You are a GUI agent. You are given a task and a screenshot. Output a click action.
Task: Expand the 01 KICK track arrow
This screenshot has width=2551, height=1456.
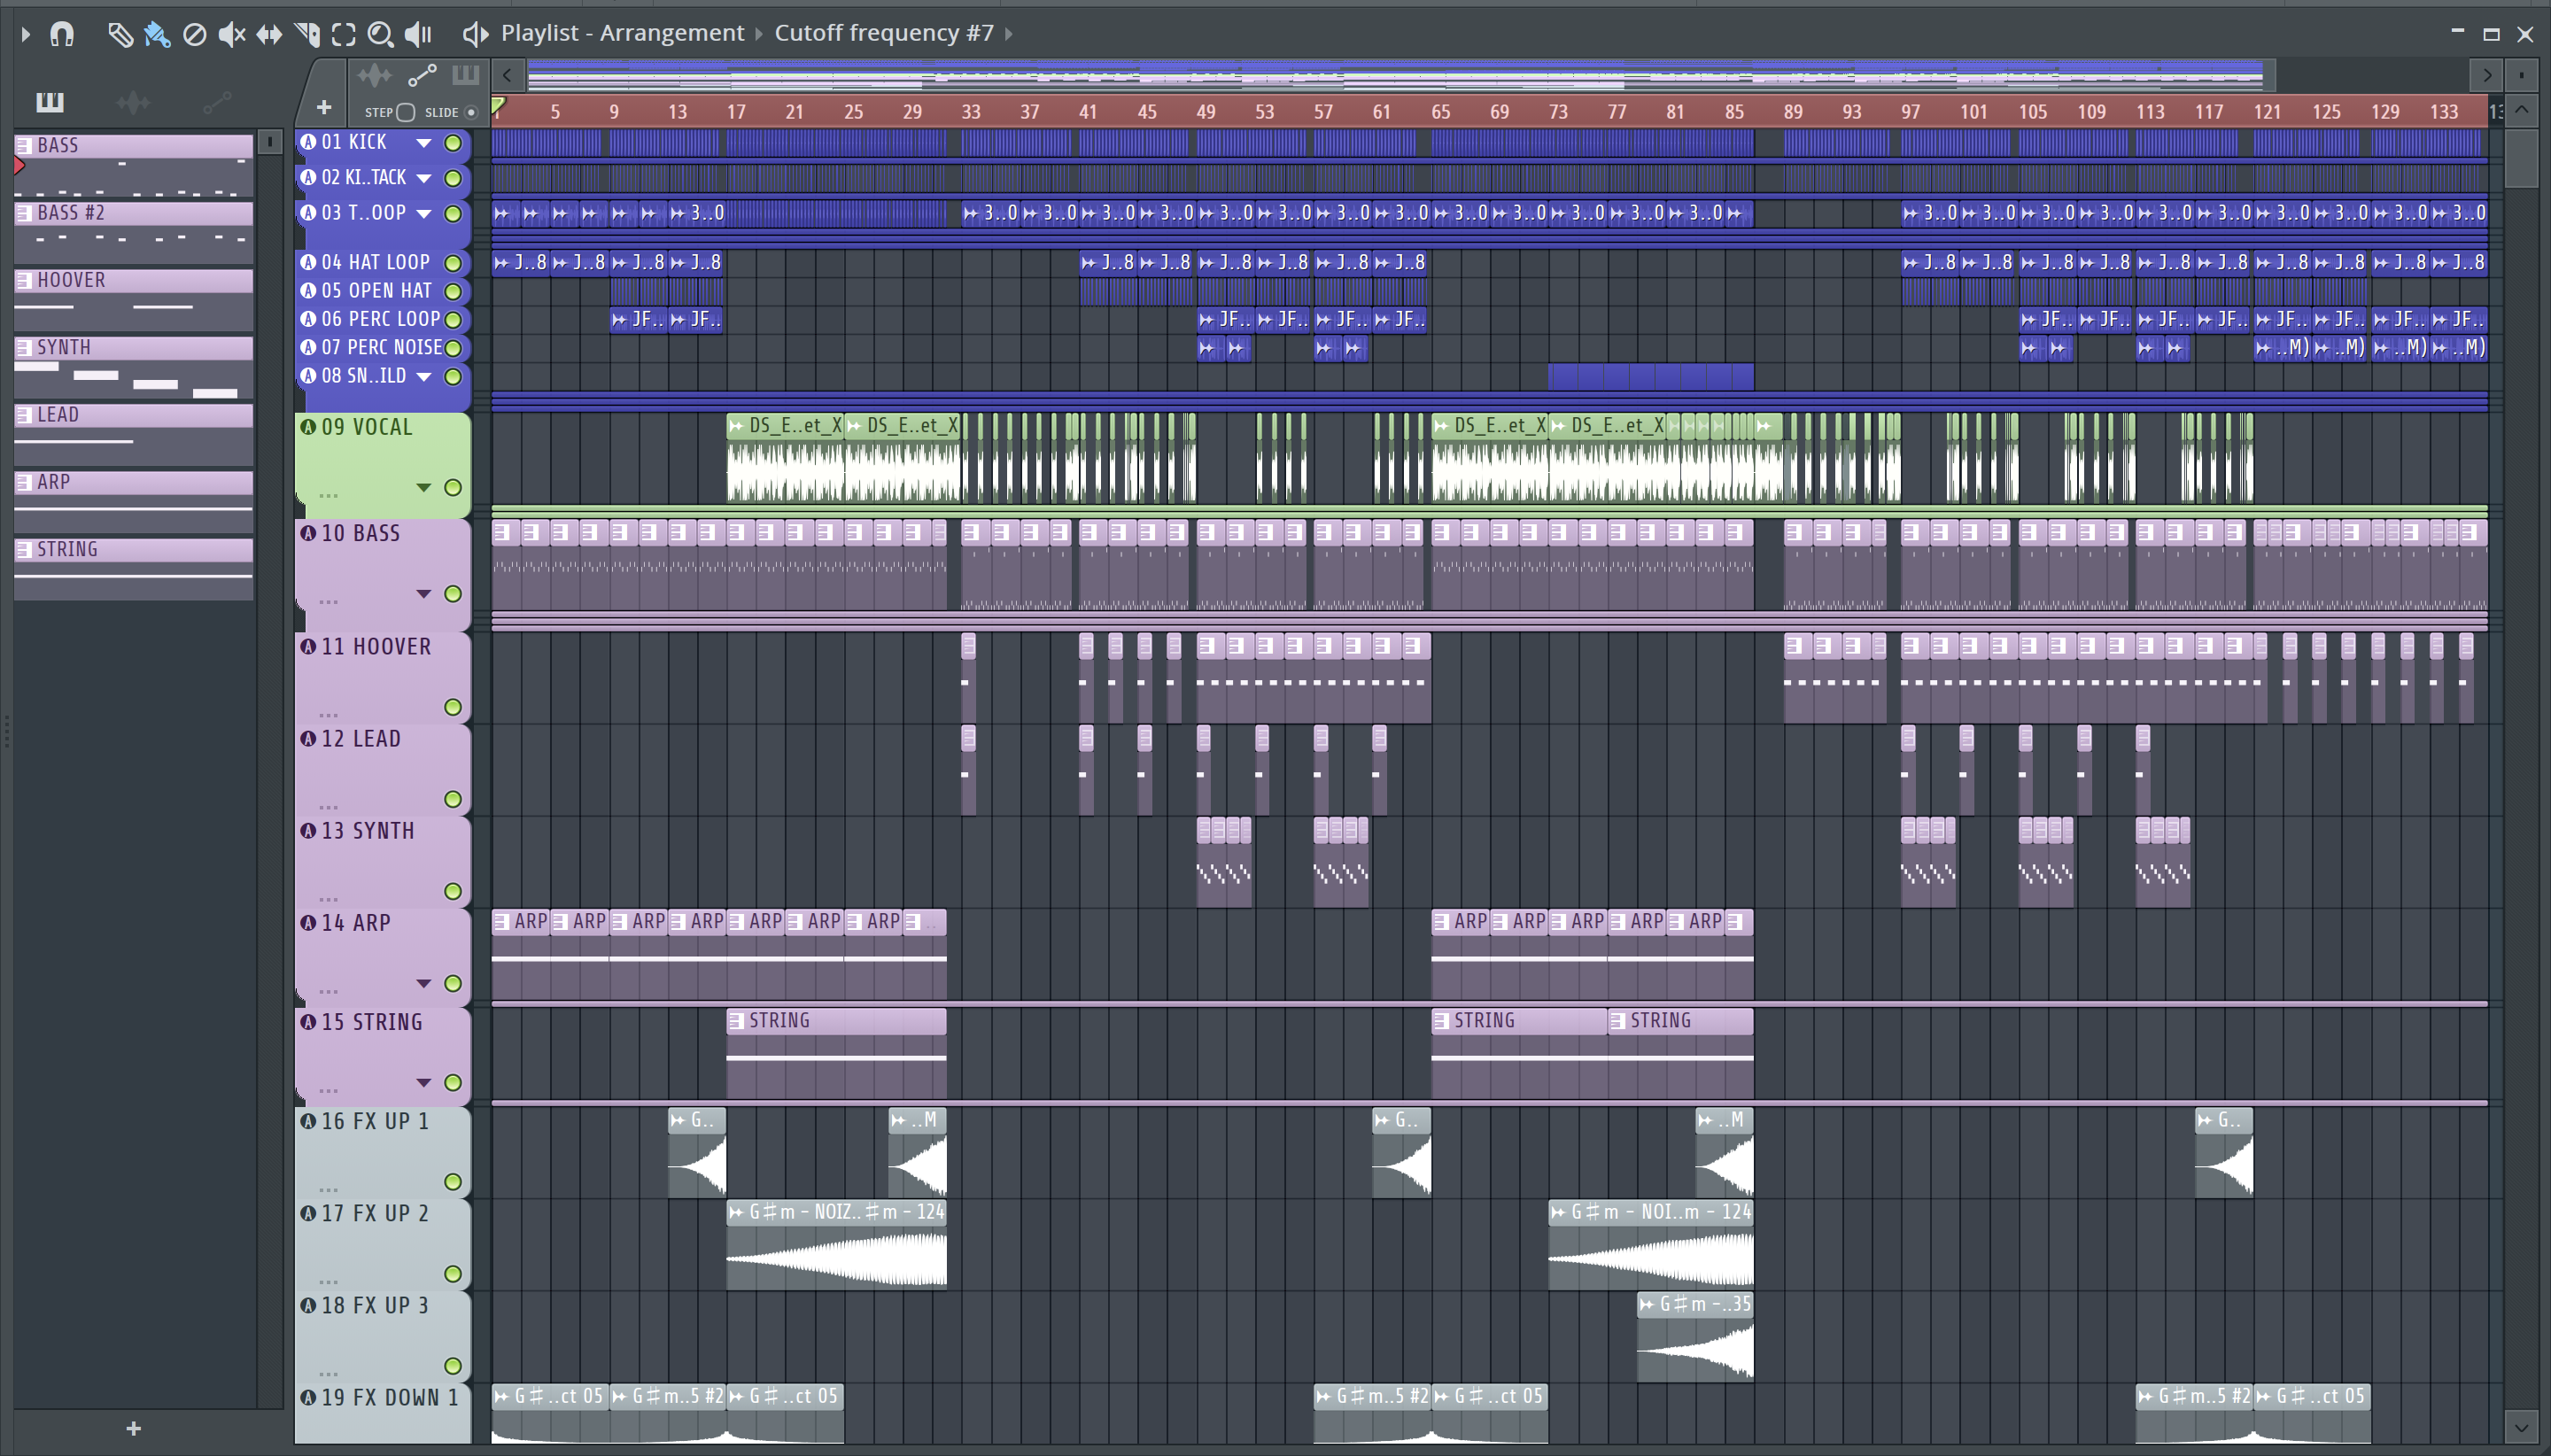(x=424, y=143)
